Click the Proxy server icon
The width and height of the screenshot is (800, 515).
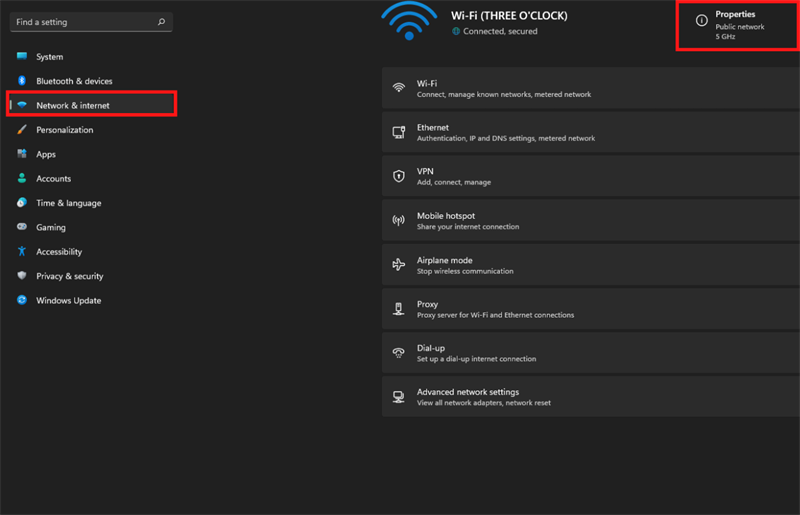coord(399,309)
